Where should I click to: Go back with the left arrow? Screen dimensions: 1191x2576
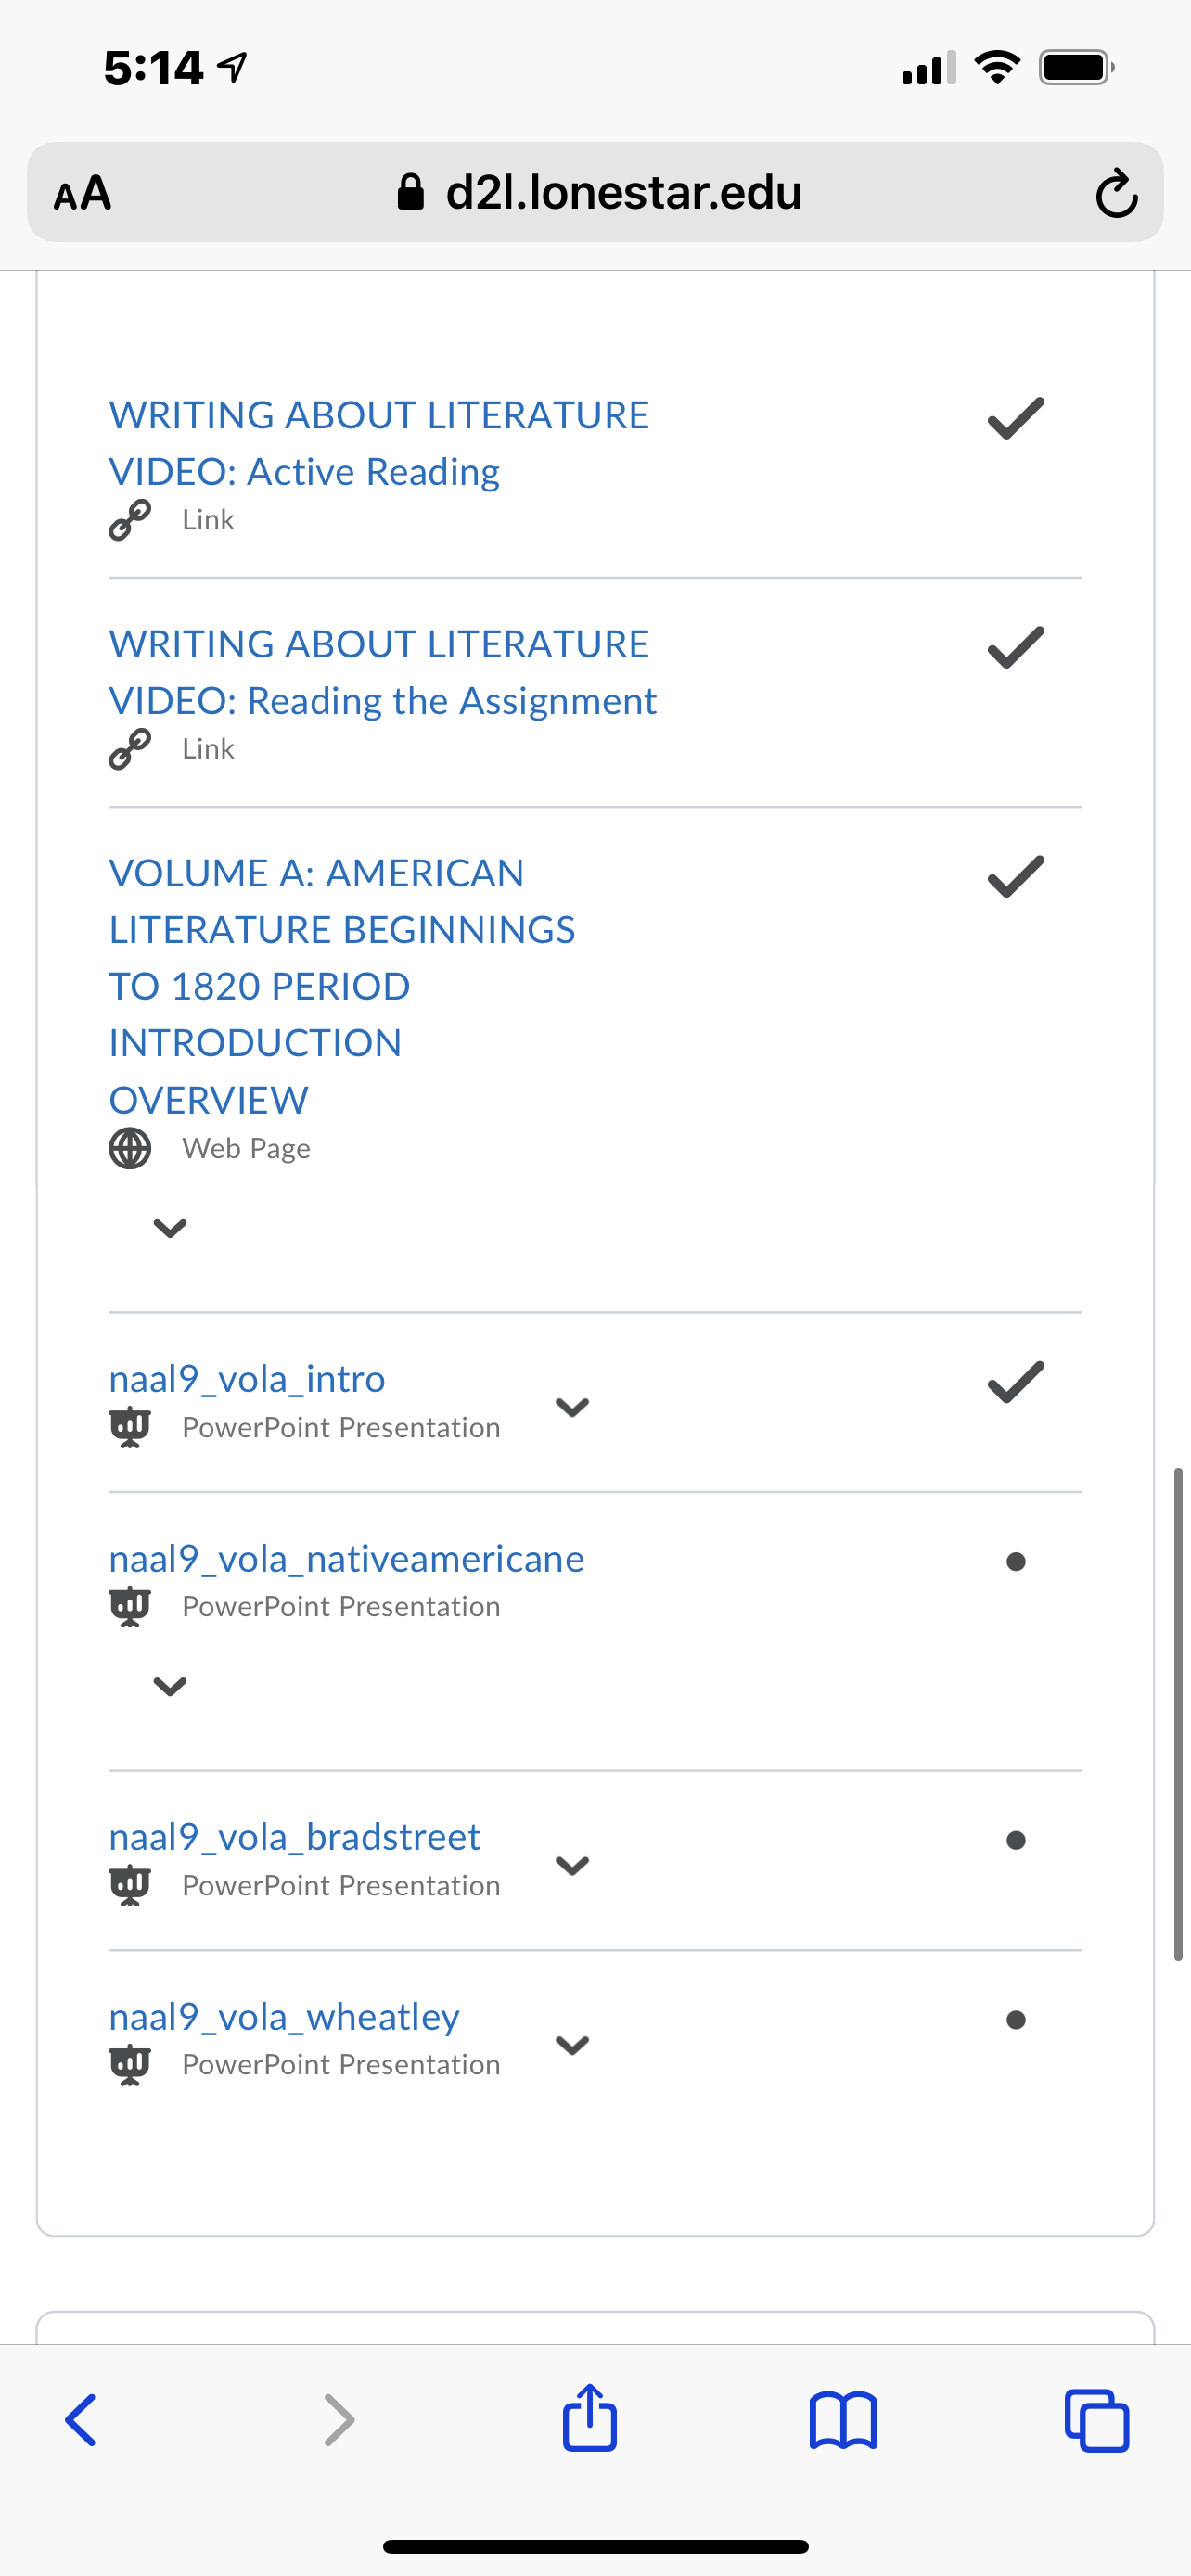[x=80, y=2420]
